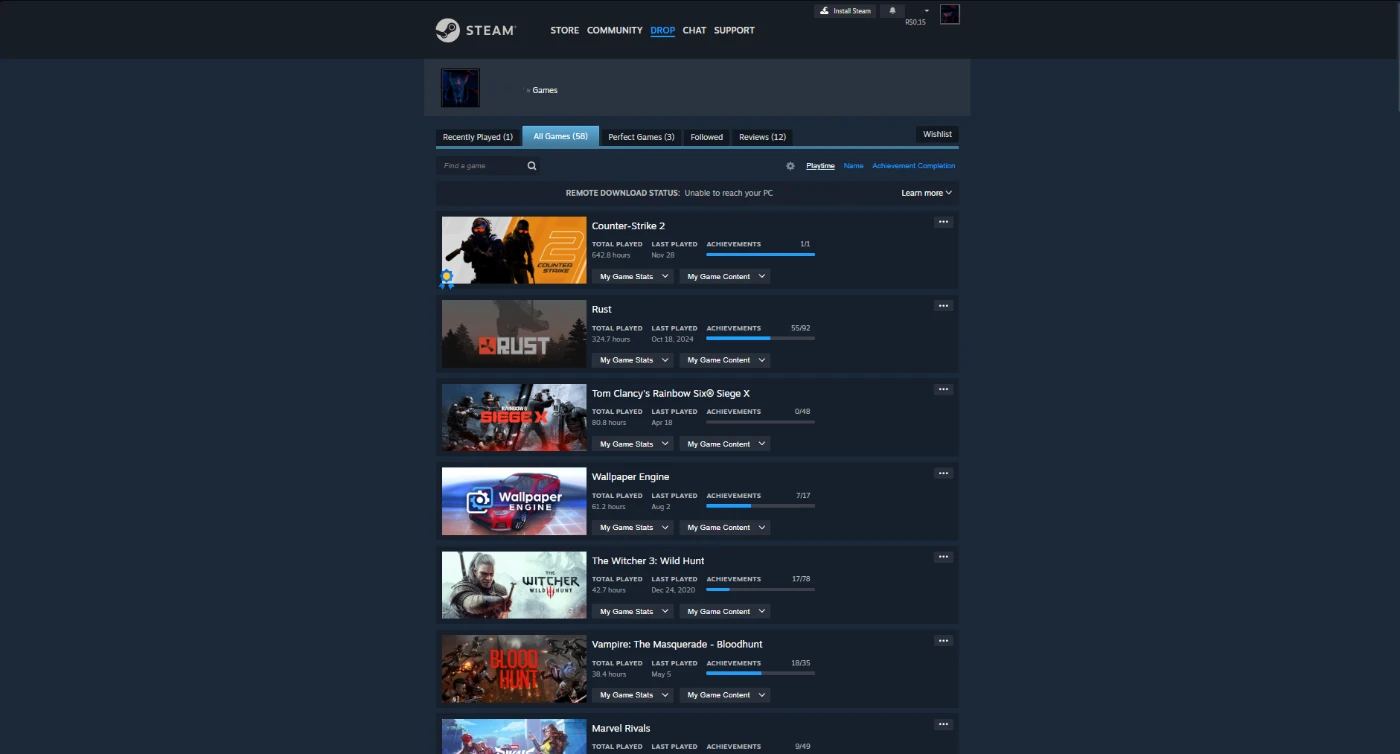Open the three-dot menu for Rust
Image resolution: width=1400 pixels, height=754 pixels.
pos(943,306)
